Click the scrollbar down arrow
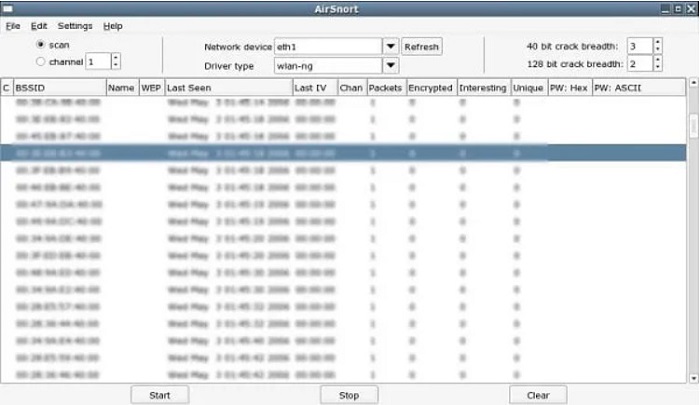The image size is (700, 405). [693, 379]
